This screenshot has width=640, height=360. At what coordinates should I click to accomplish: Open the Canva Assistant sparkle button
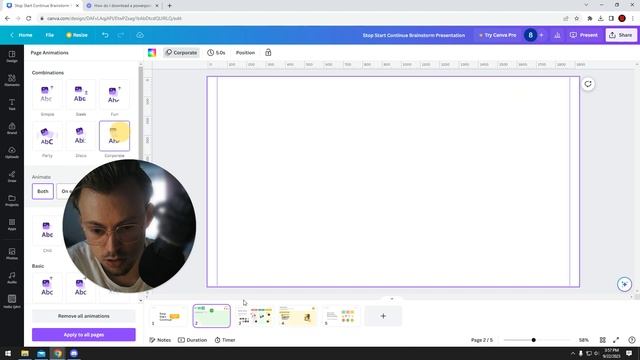coord(624,284)
